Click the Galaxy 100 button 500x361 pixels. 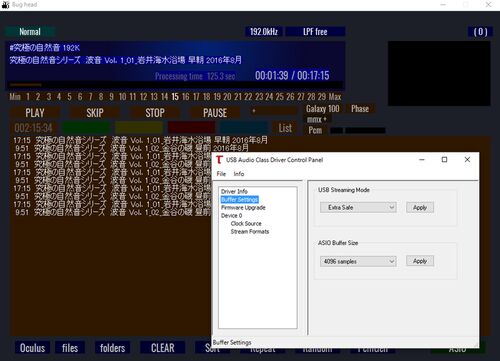point(323,109)
